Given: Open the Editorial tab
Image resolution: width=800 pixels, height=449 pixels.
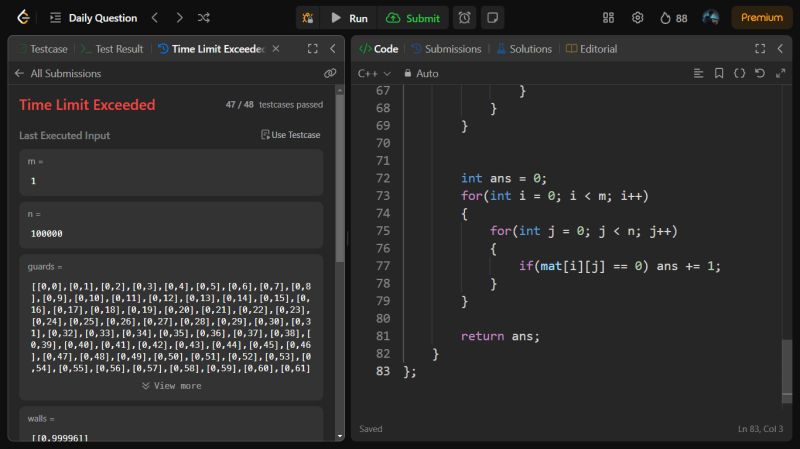Looking at the screenshot, I should click(592, 49).
